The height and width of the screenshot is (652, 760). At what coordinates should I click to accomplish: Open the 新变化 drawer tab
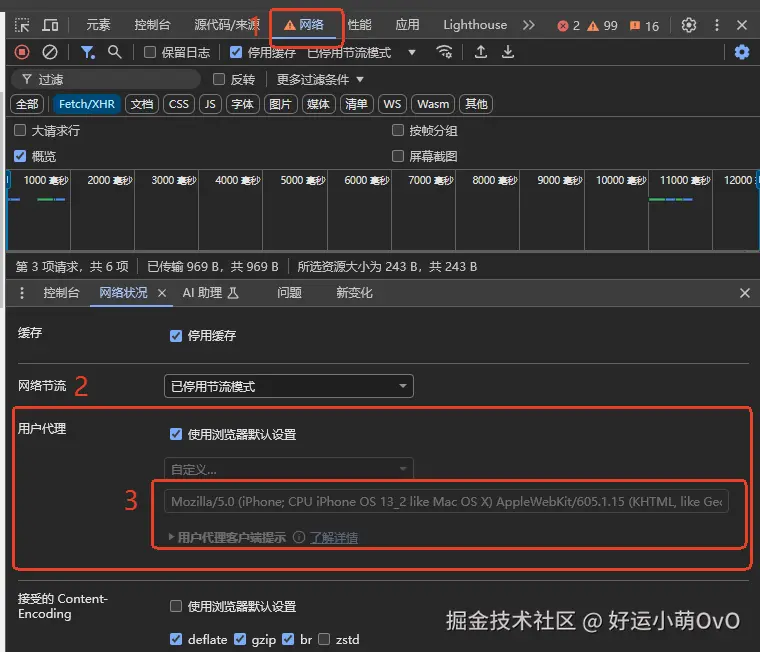point(354,293)
